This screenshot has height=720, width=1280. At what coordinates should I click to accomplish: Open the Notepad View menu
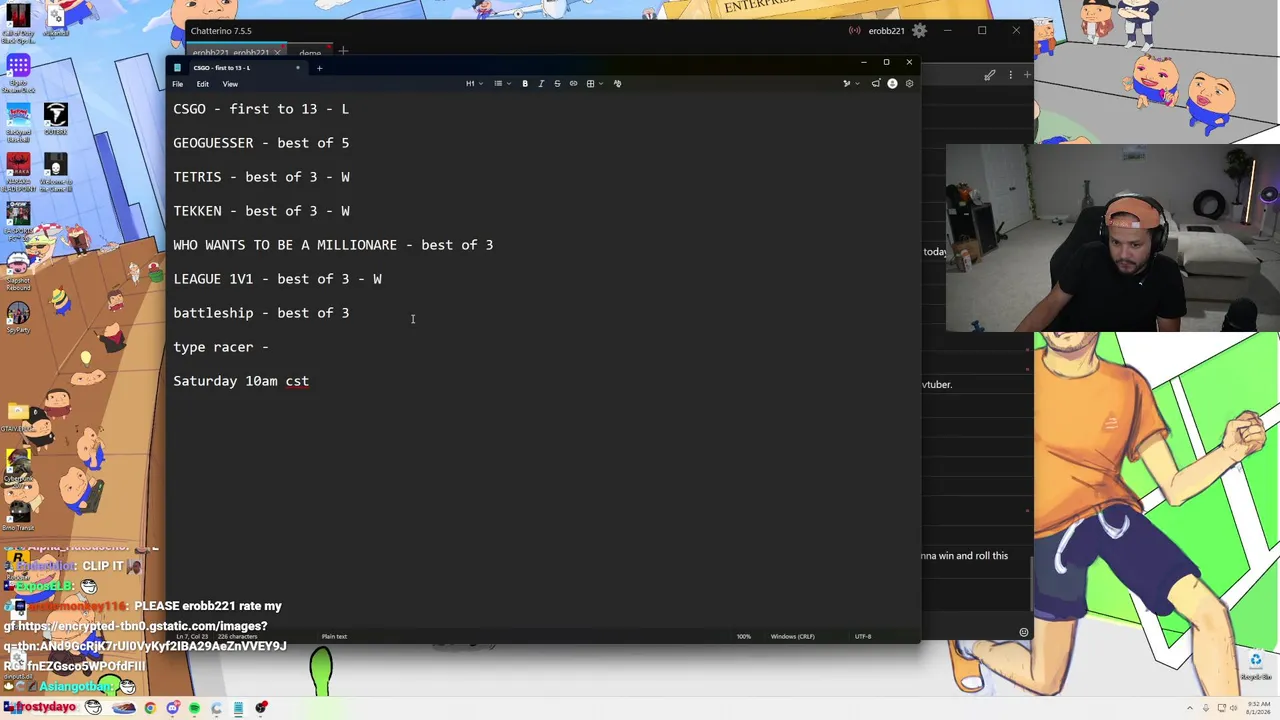point(230,84)
